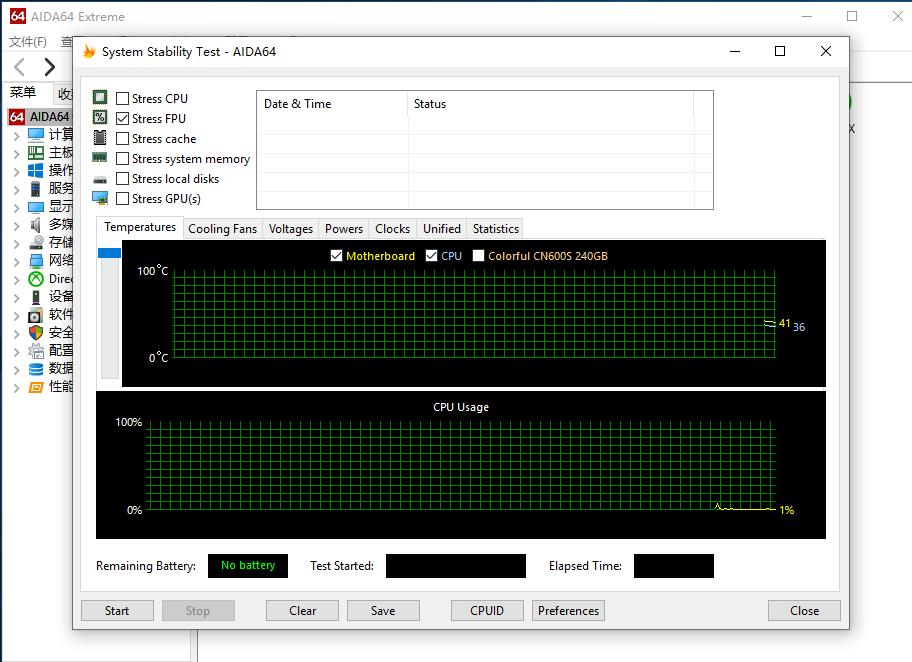Click the AIDA64 Extreme logo in main window
Viewport: 912px width, 662px height.
[17, 16]
